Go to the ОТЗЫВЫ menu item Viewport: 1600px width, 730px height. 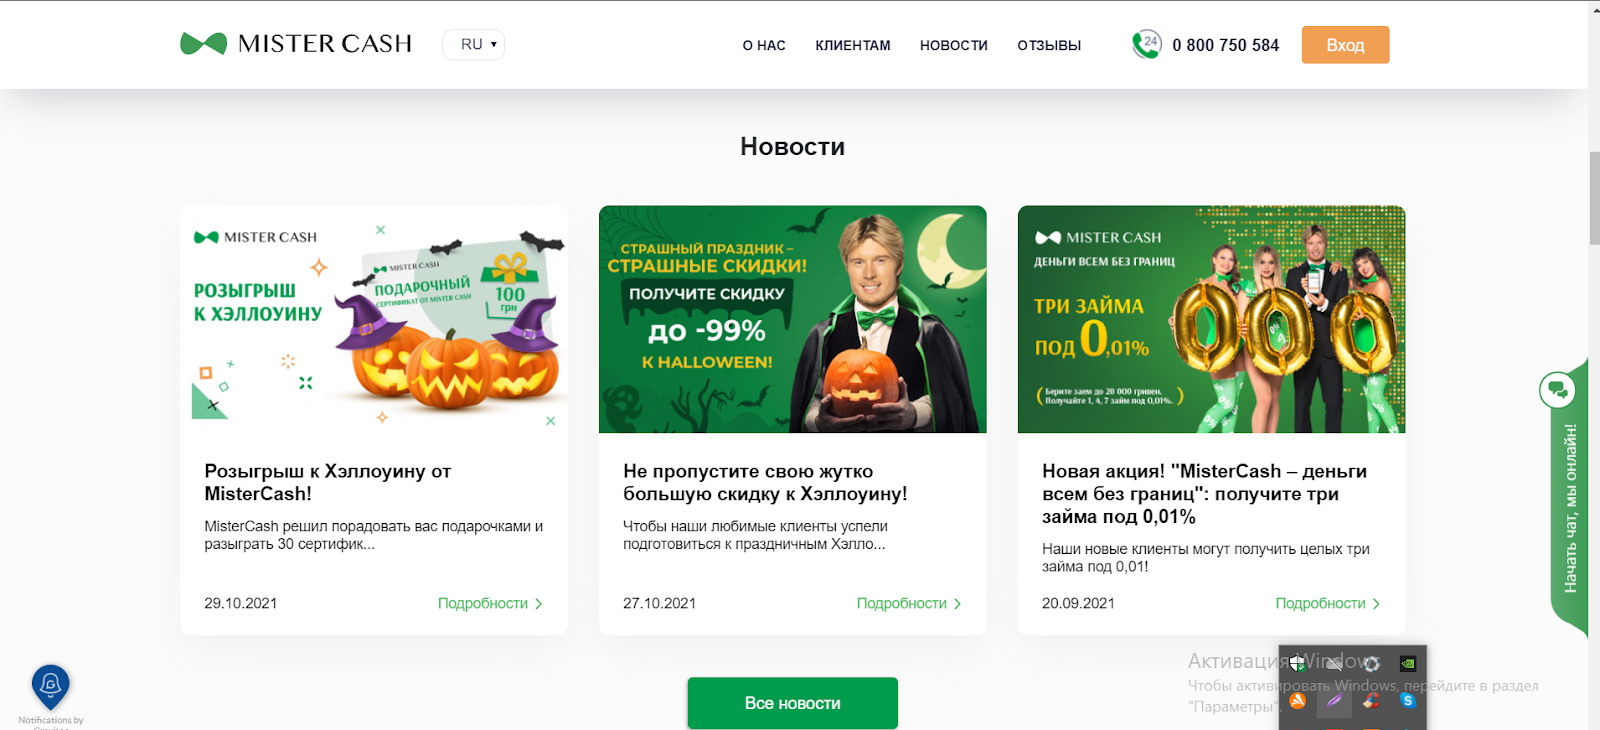click(x=1049, y=45)
